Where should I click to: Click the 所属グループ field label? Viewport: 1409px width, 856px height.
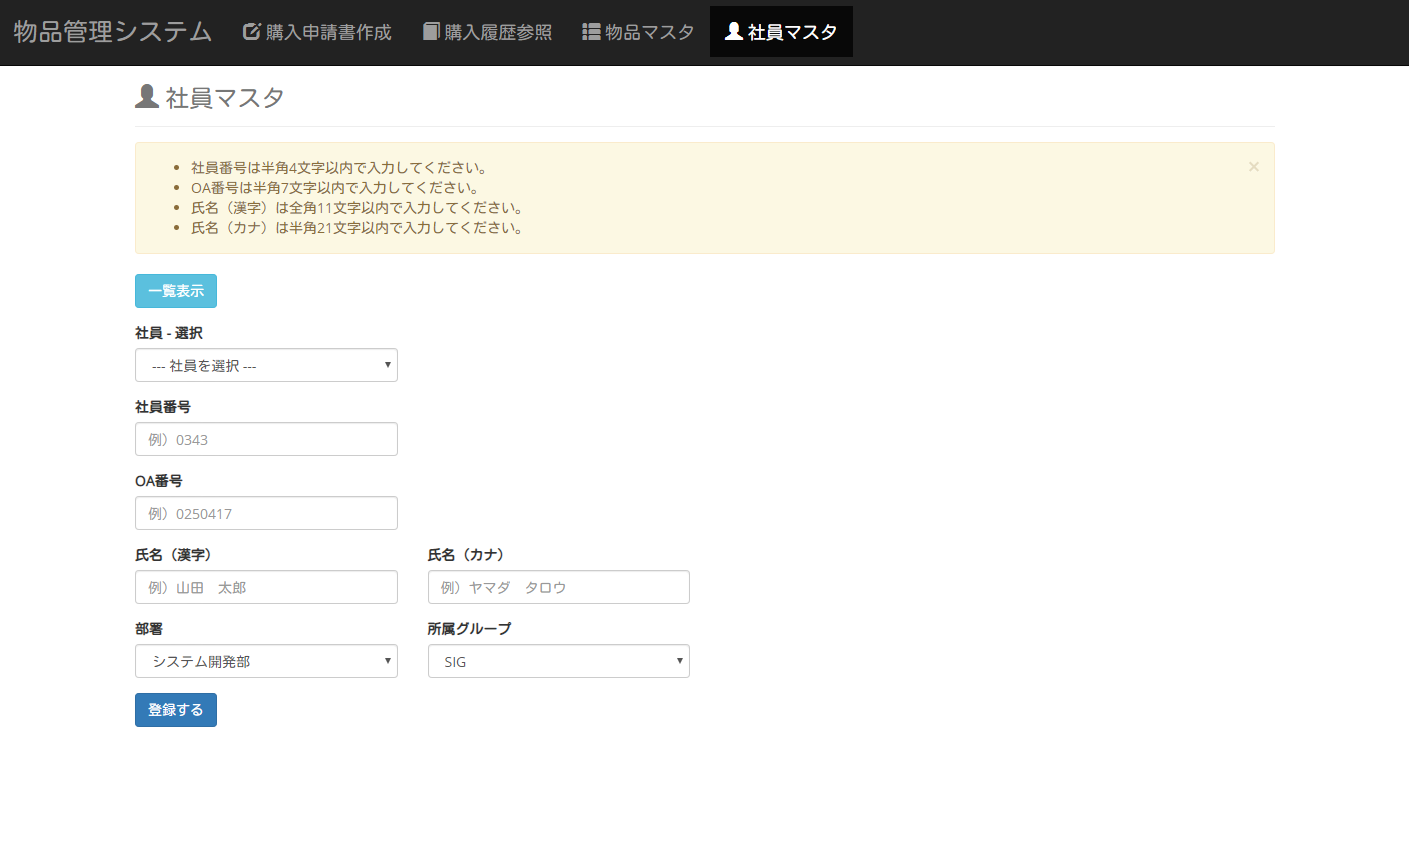click(469, 629)
